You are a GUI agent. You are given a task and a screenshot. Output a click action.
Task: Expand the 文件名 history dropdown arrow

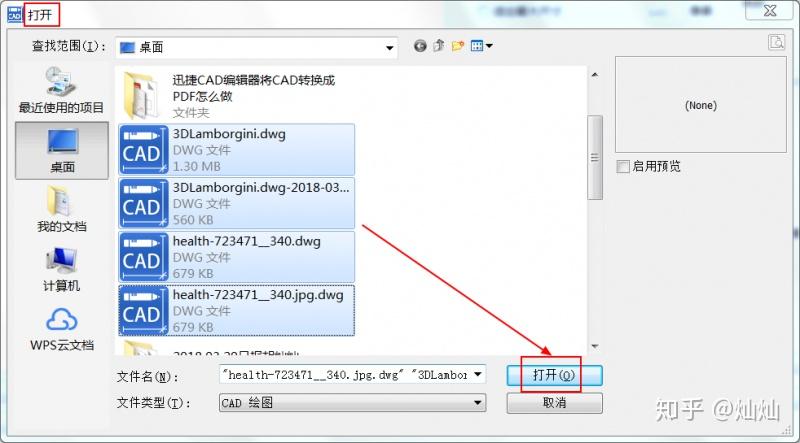coord(478,375)
